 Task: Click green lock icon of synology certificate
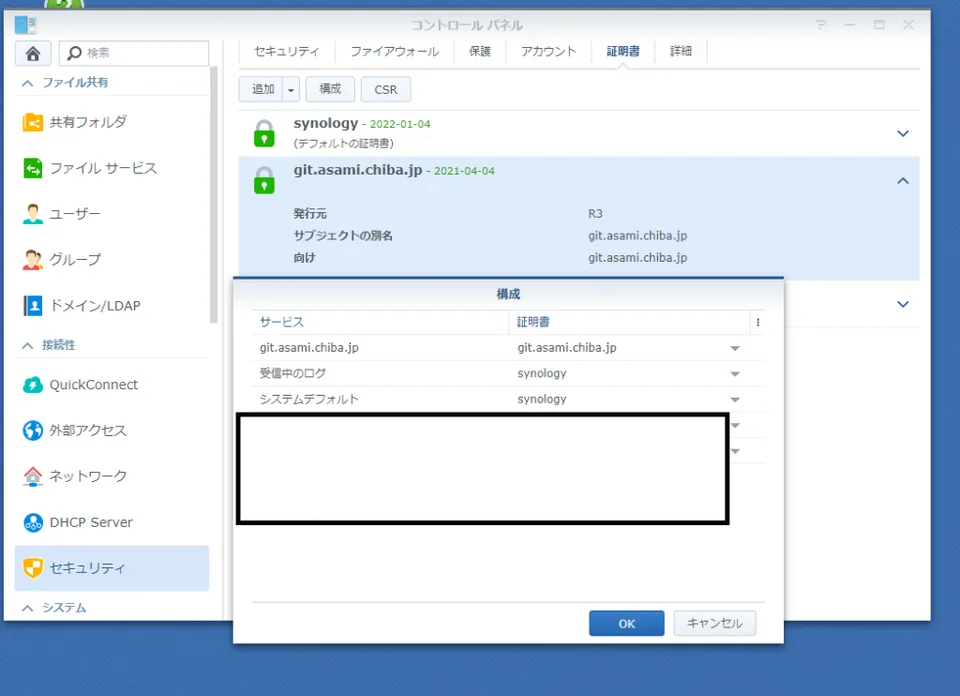[264, 133]
